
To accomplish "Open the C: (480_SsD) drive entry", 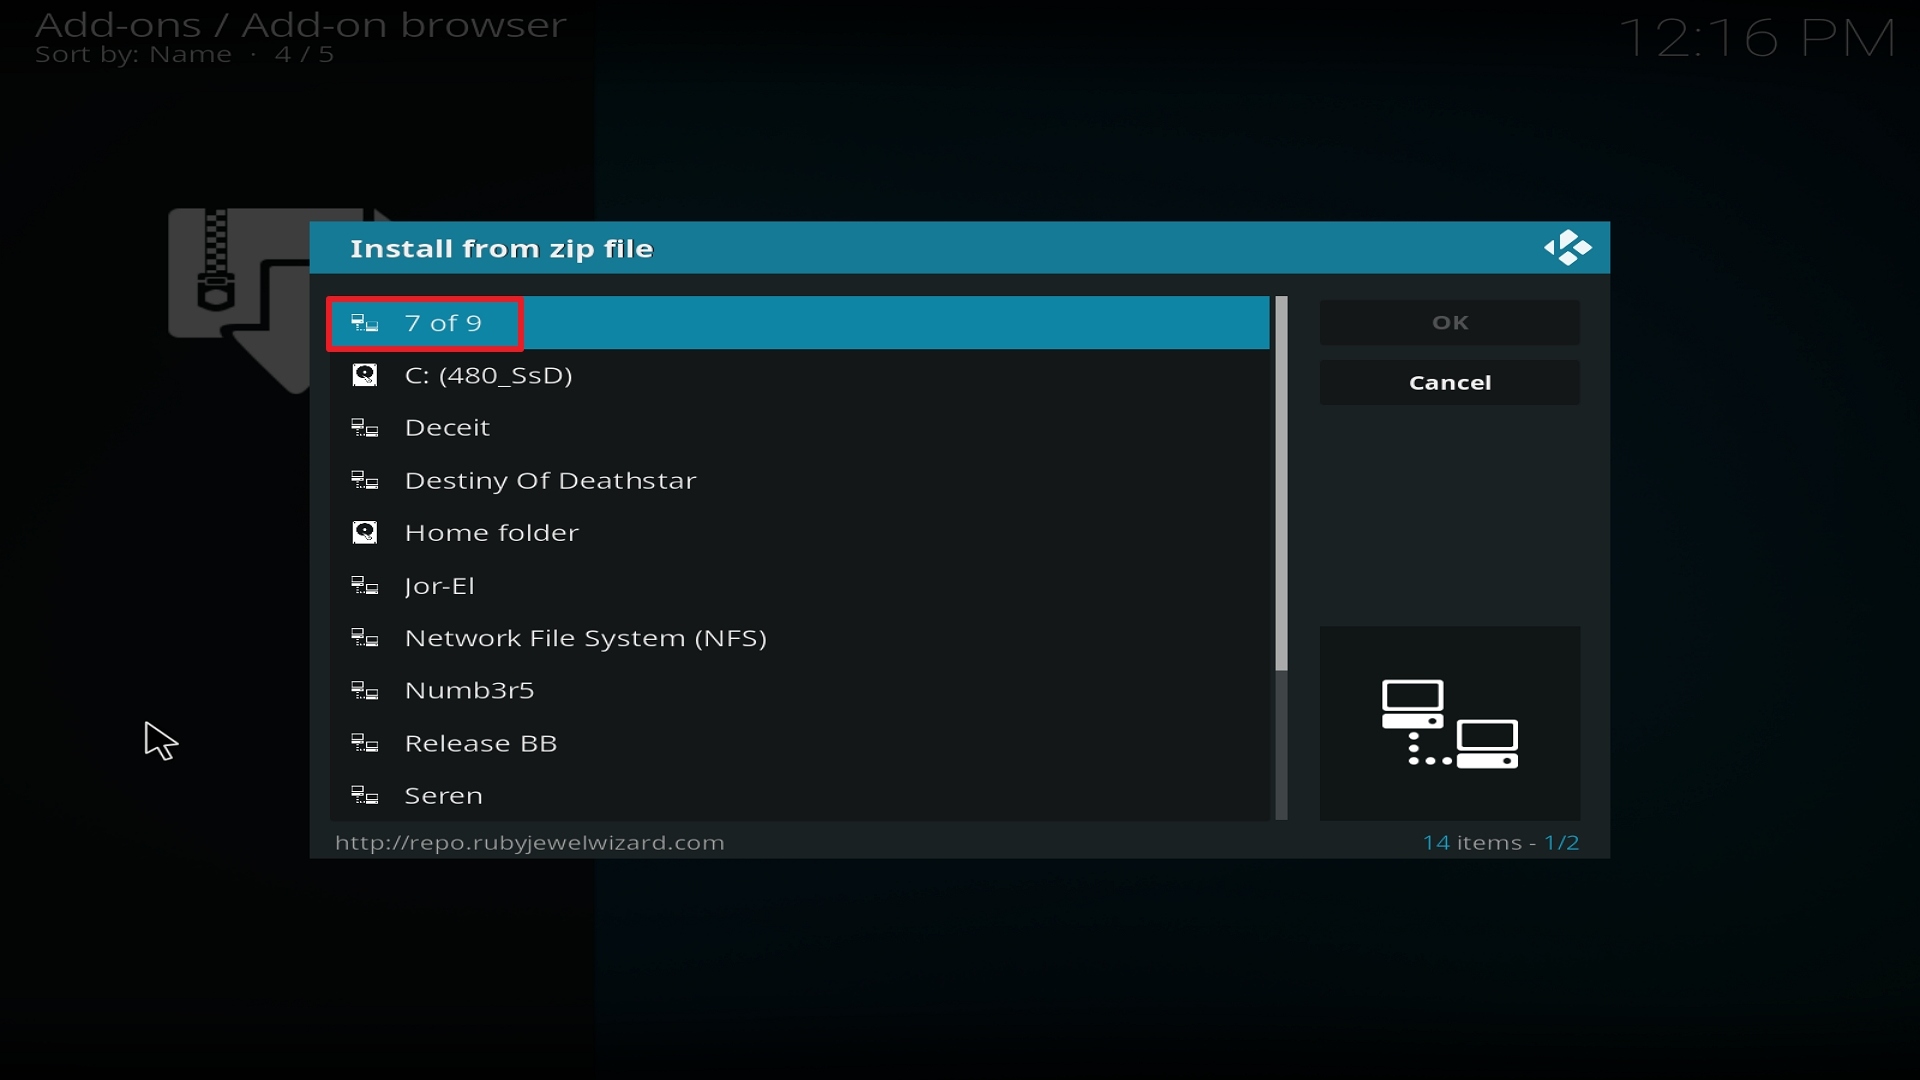I will pos(800,375).
